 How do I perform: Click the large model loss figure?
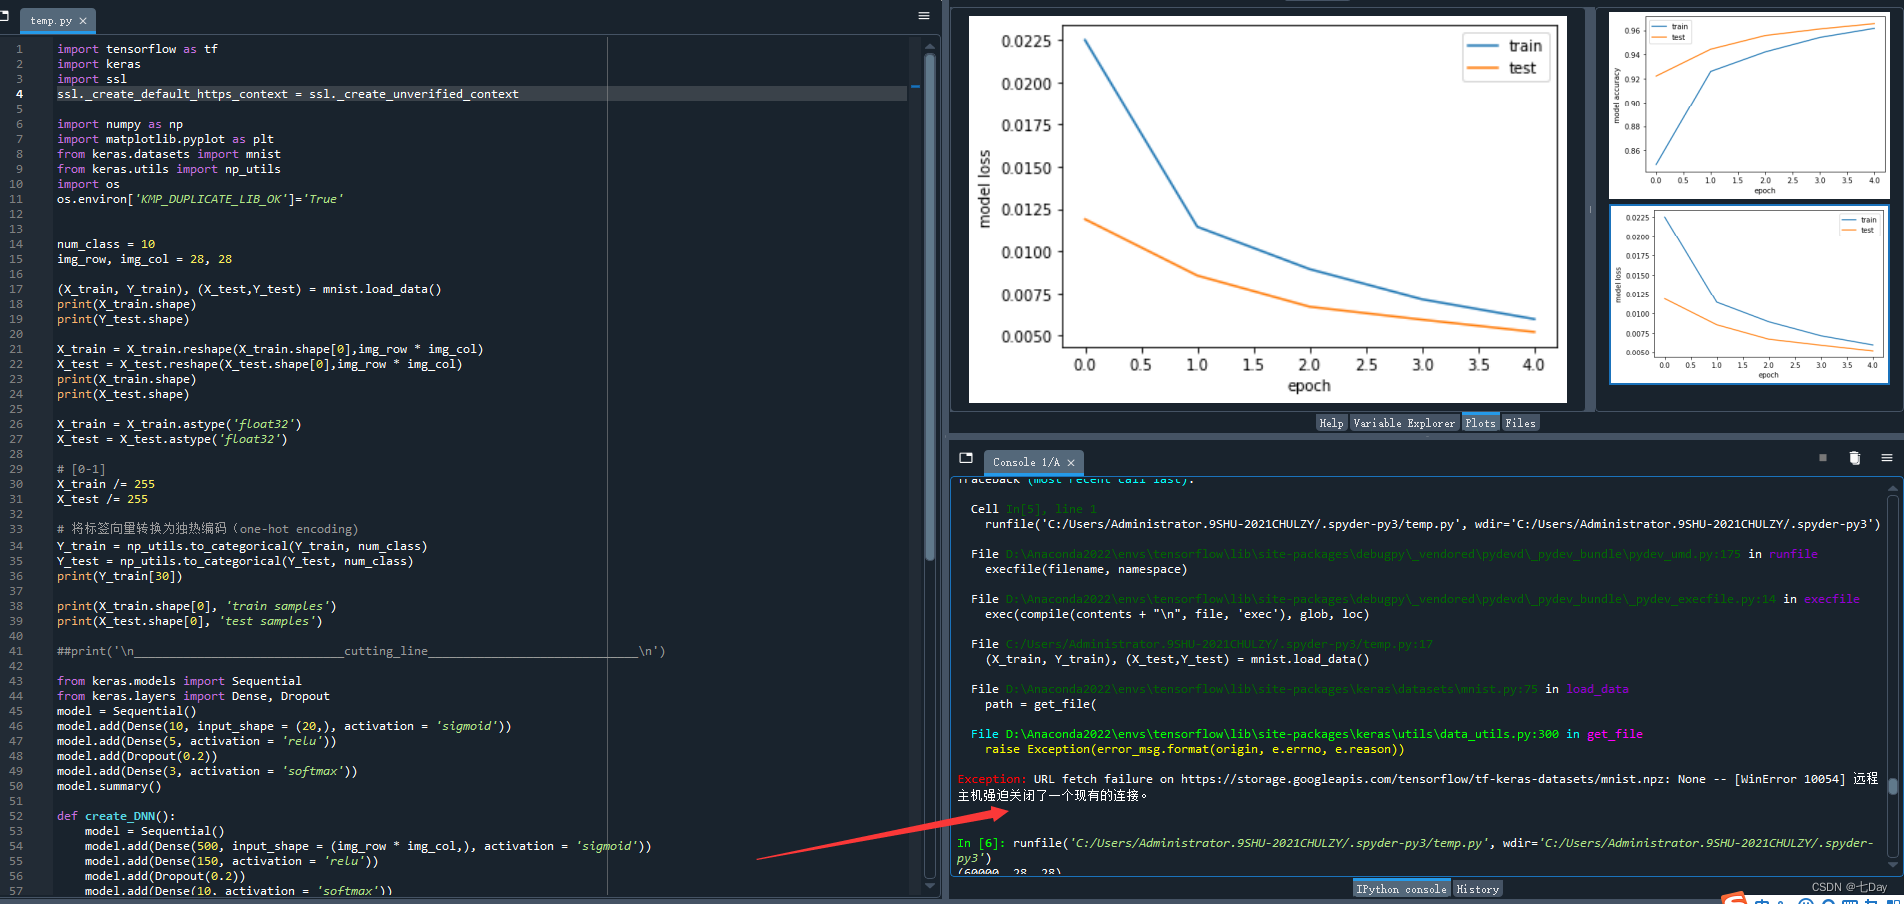pos(1268,210)
